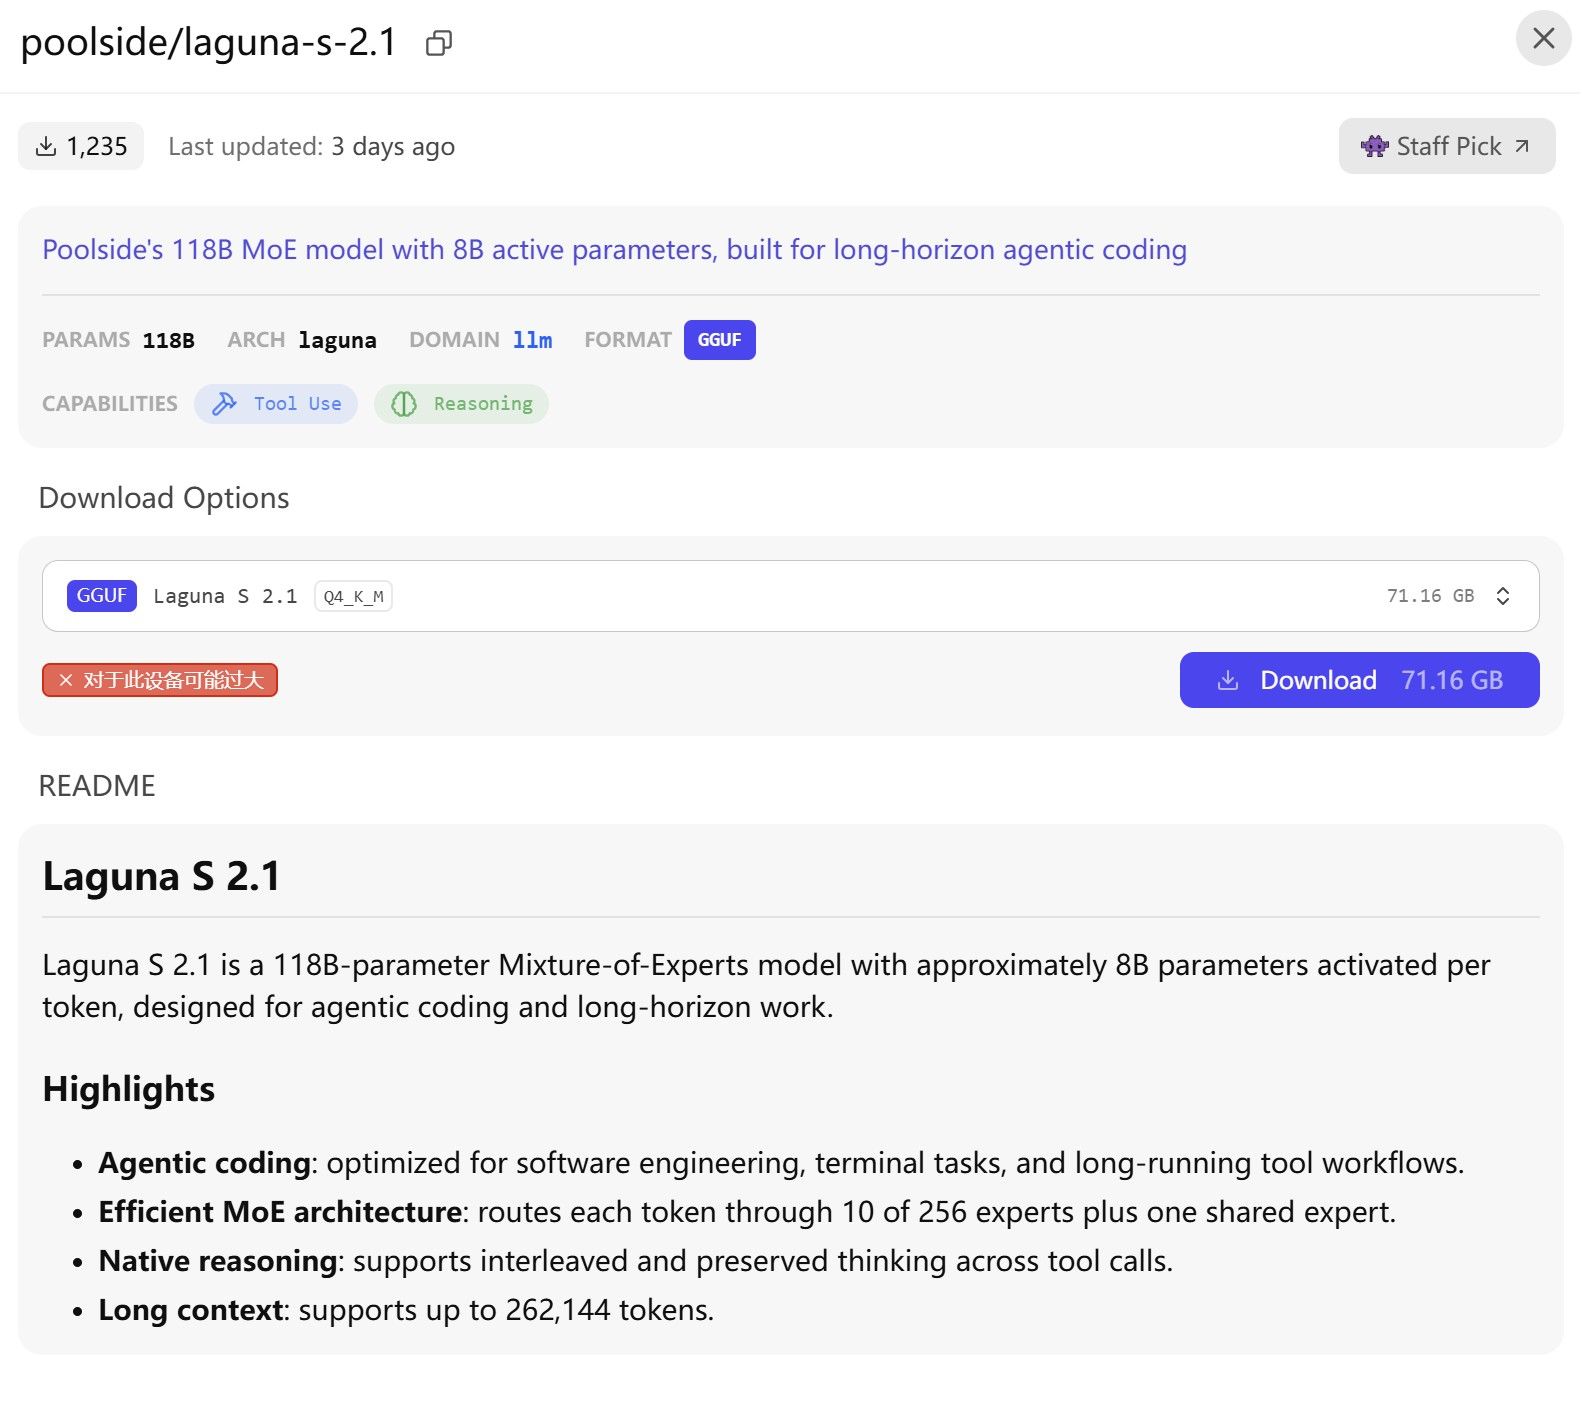Click the Q4_K_M quantization tag
Viewport: 1582px width, 1426px height.
coord(353,596)
